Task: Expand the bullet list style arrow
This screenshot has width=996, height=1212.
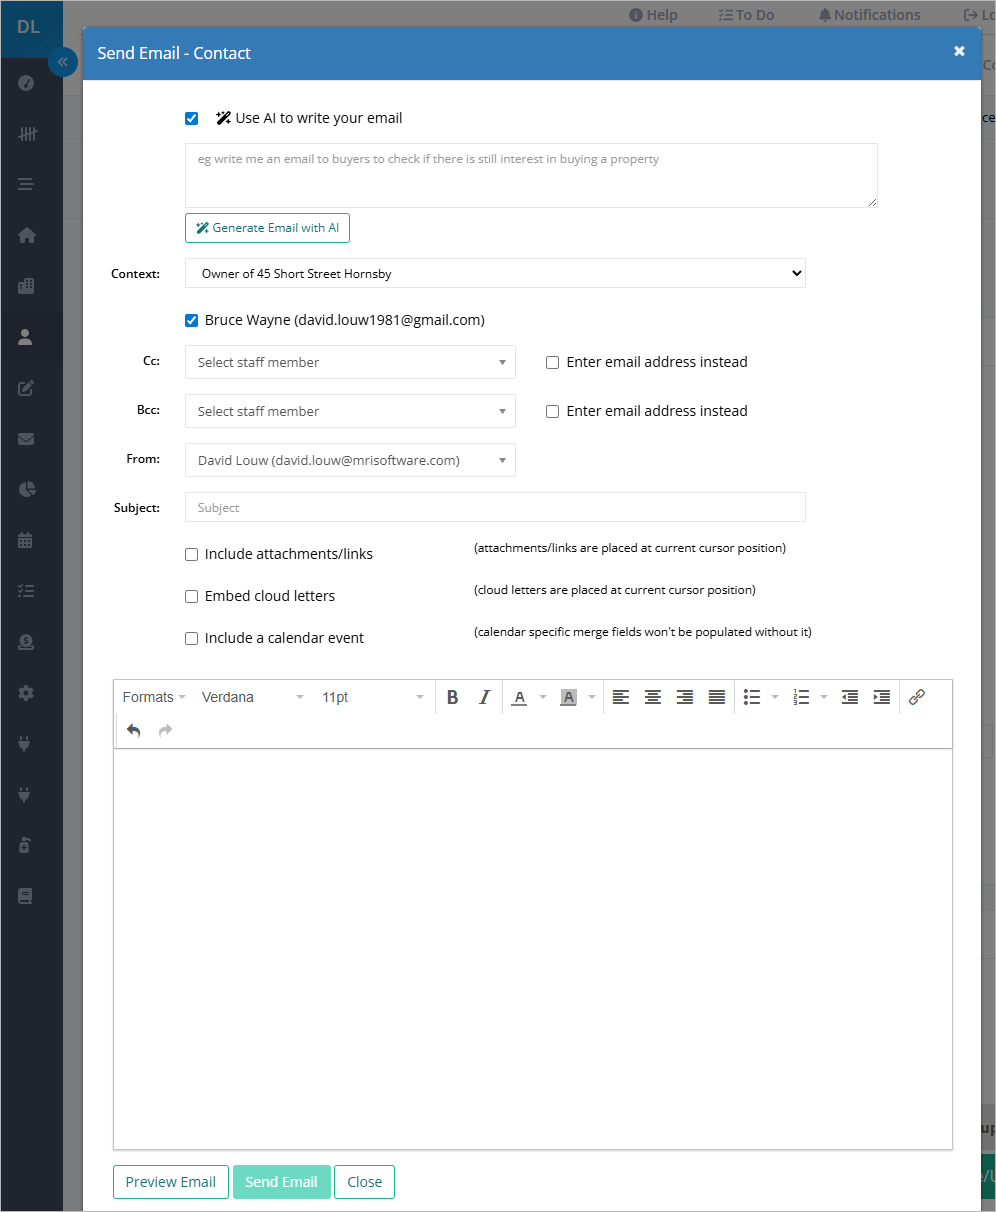Action: tap(775, 697)
